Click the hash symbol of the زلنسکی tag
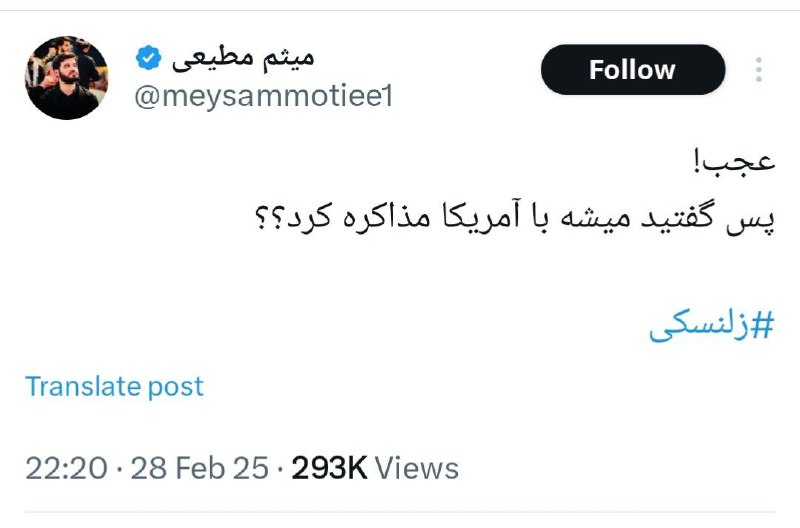Image resolution: width=800 pixels, height=528 pixels. click(x=763, y=325)
